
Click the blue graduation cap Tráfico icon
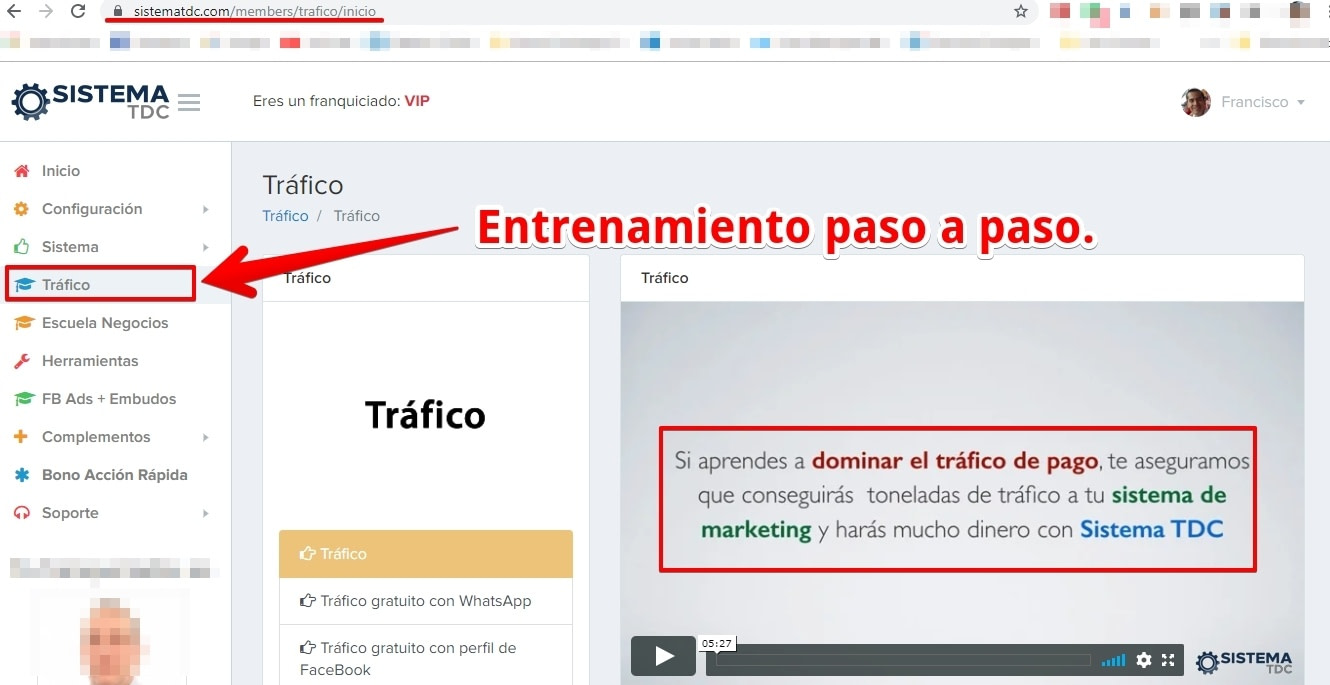pos(24,285)
